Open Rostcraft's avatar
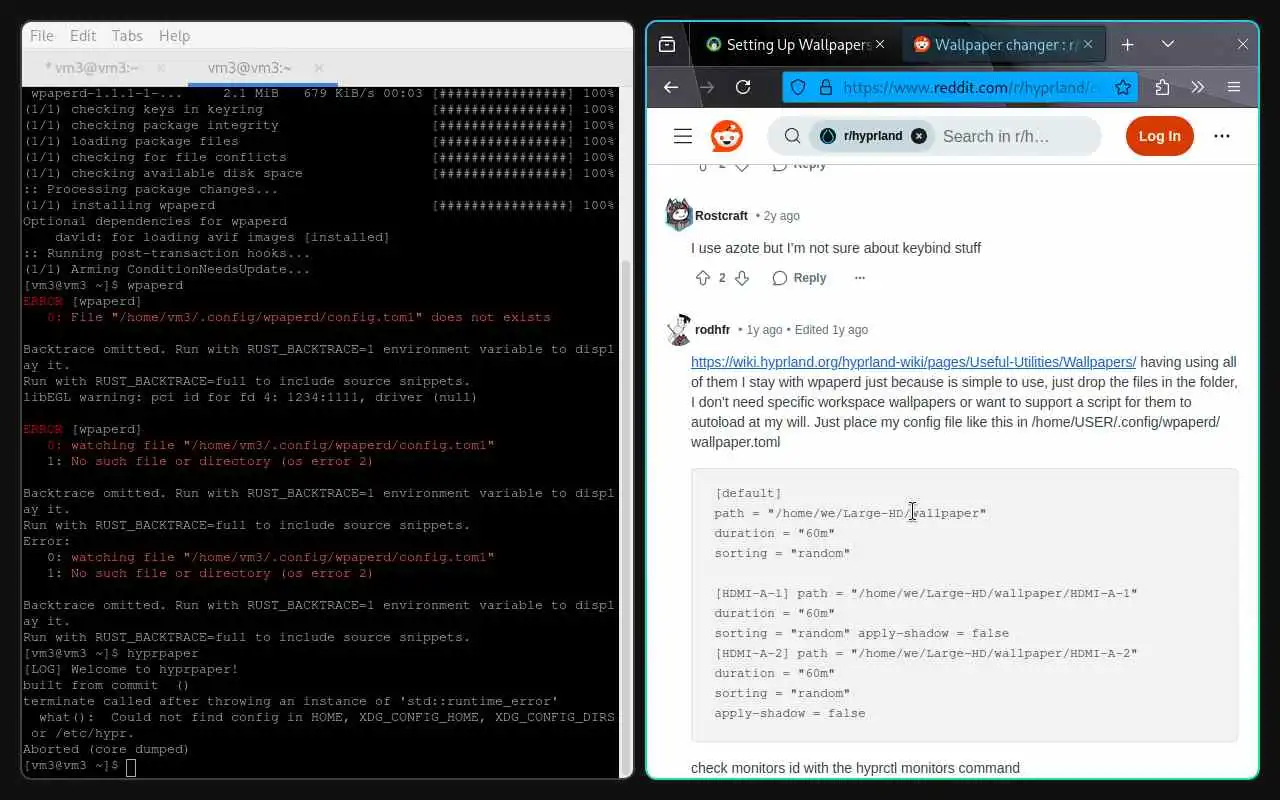 point(679,215)
